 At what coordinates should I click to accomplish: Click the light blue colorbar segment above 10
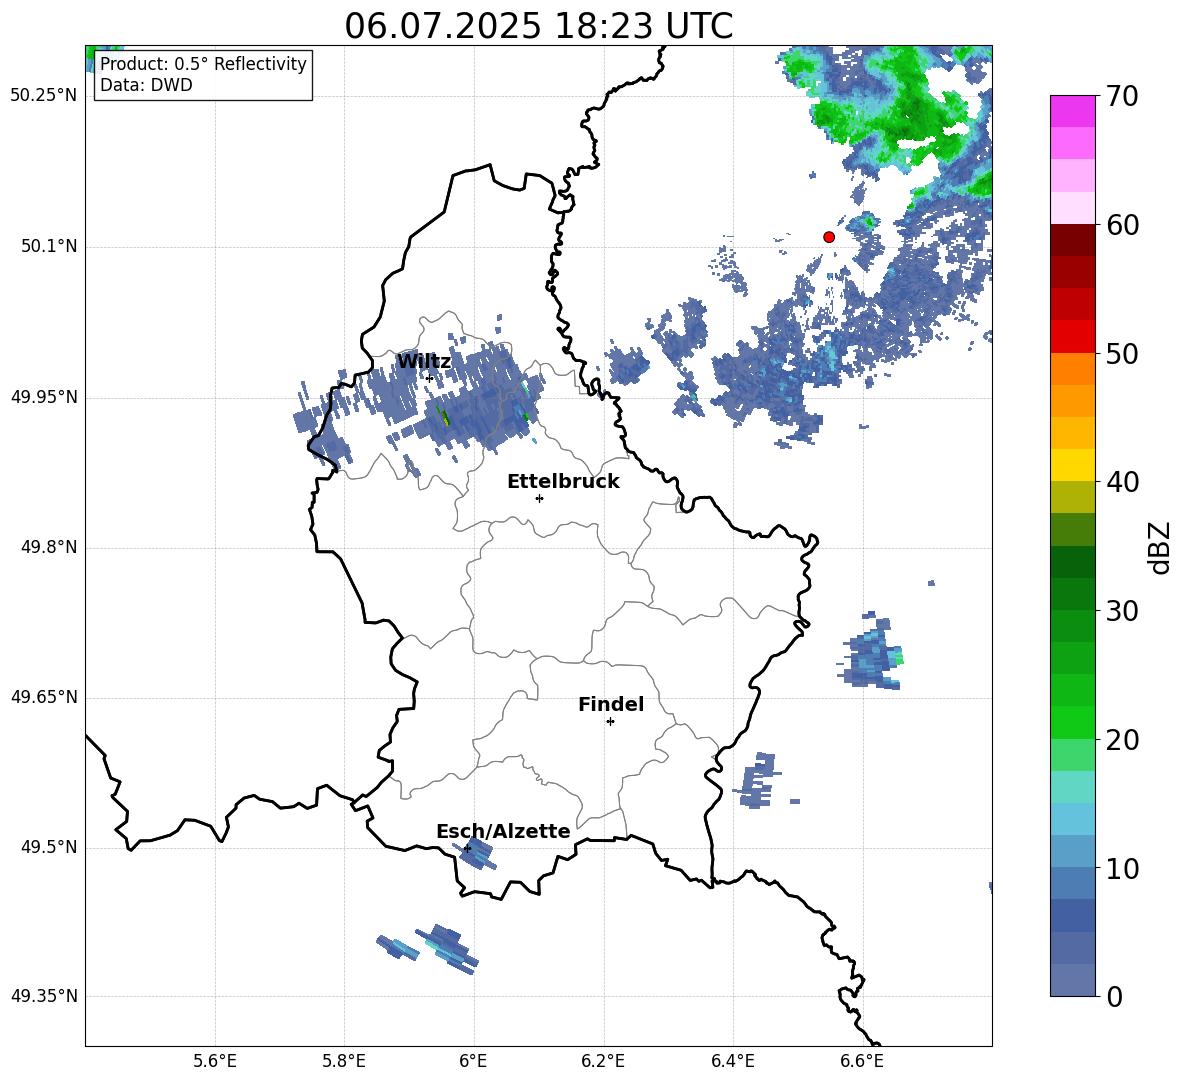[1072, 819]
